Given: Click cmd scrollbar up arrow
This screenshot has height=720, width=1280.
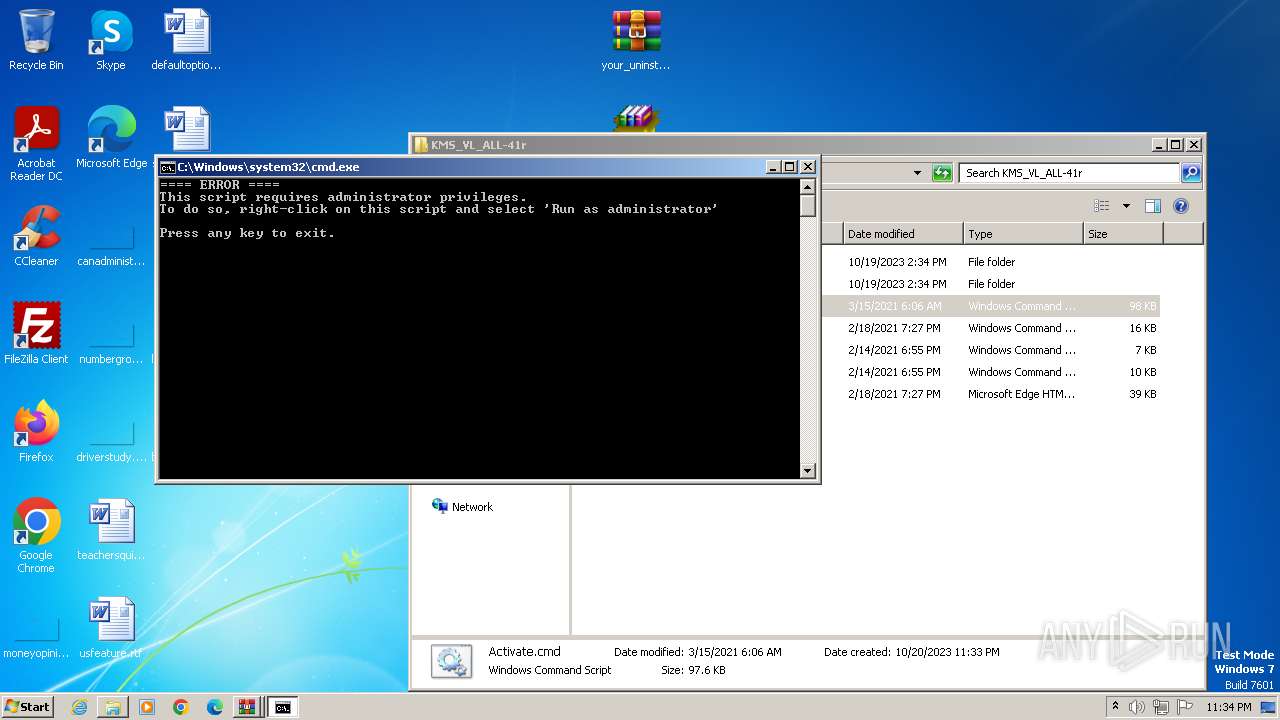Looking at the screenshot, I should click(x=808, y=186).
